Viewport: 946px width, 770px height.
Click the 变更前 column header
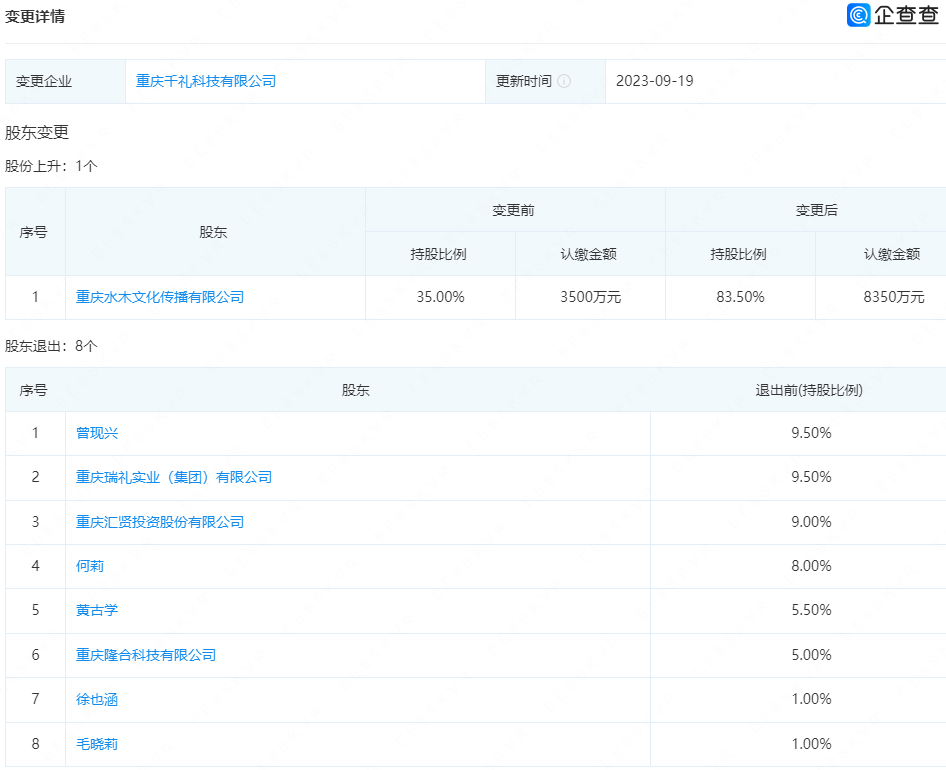(x=513, y=210)
